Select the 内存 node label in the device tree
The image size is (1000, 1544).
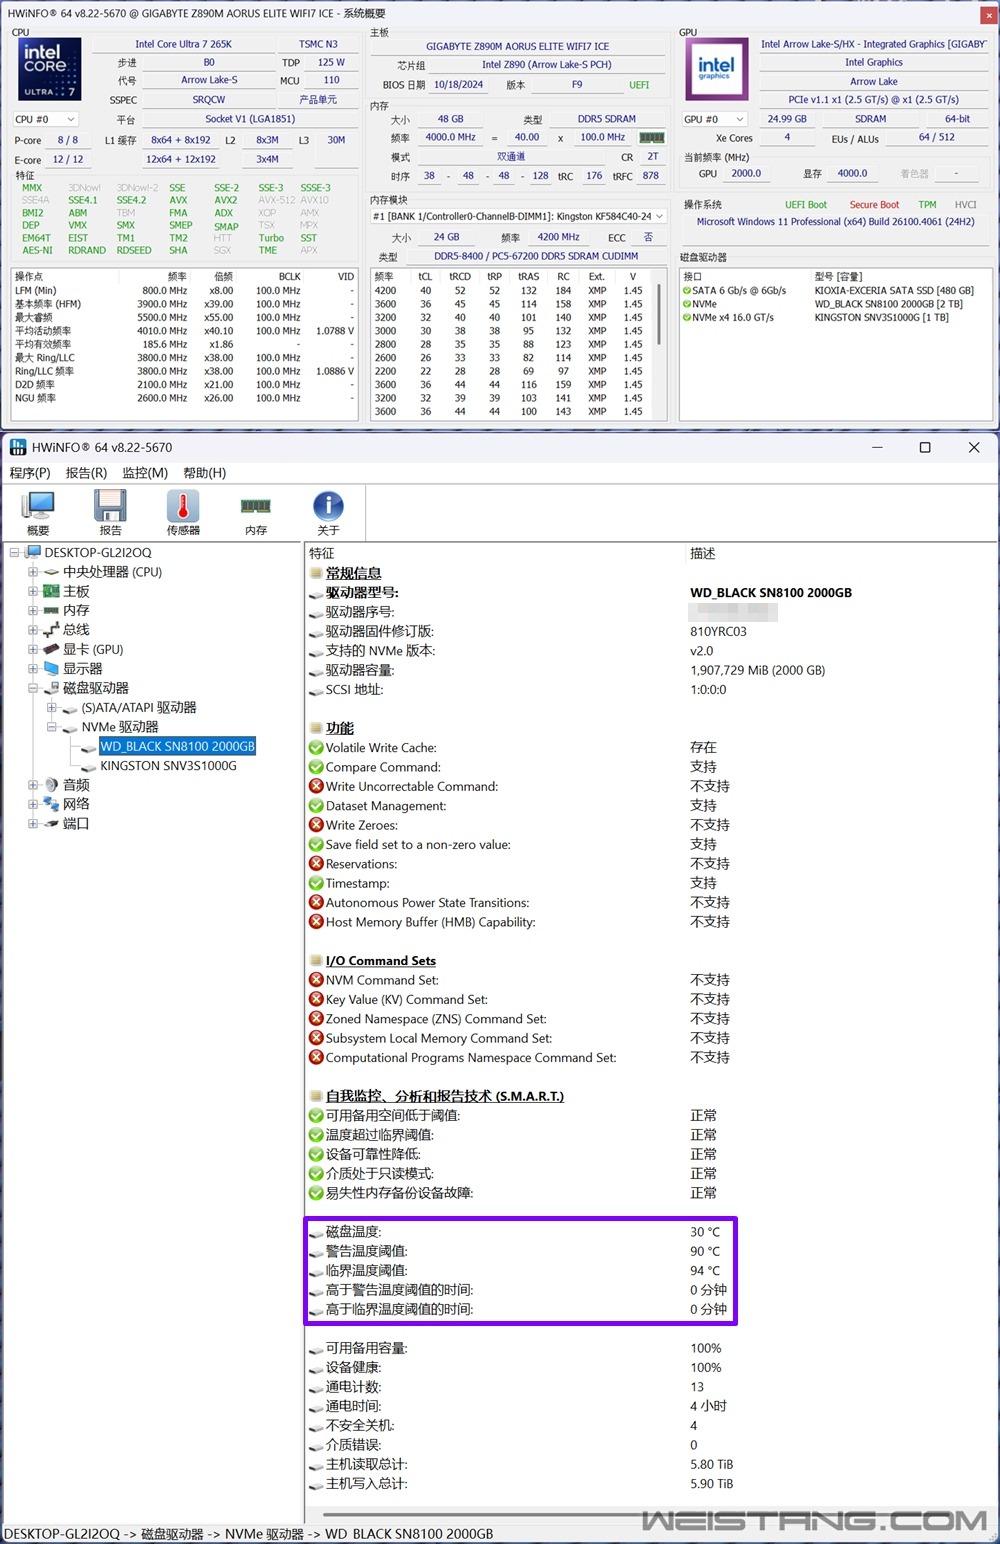point(76,611)
